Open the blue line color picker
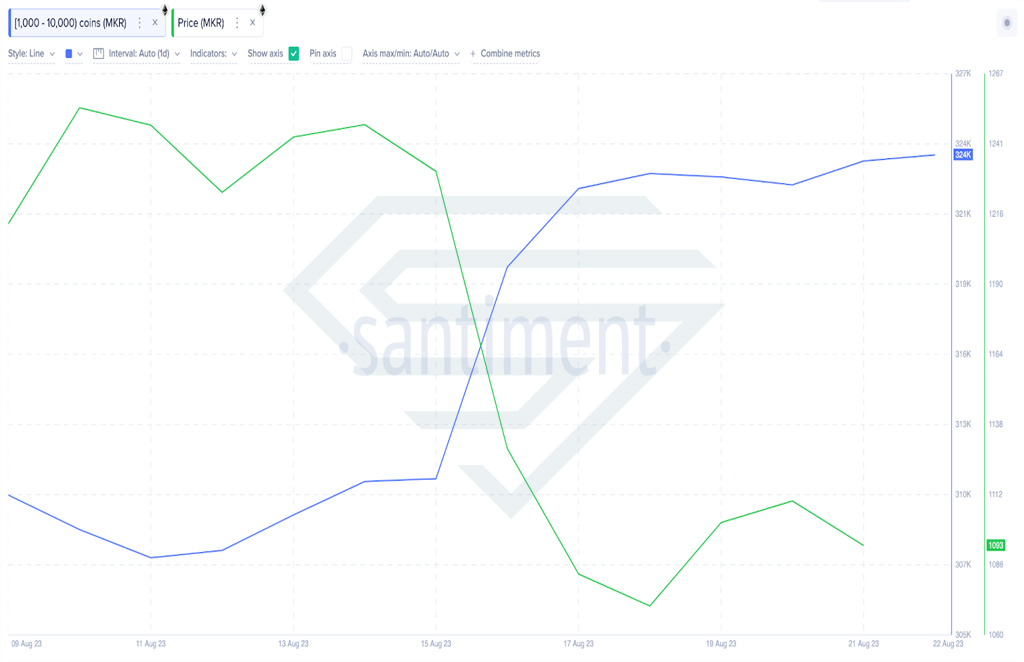Image resolution: width=1024 pixels, height=662 pixels. coord(73,54)
